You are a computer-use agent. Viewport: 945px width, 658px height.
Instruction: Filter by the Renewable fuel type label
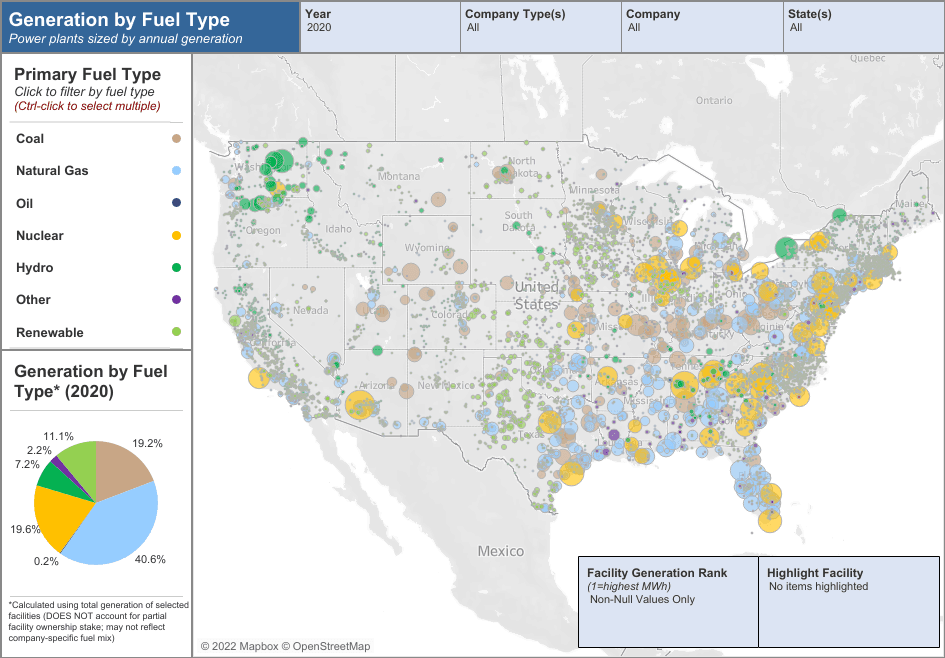[x=50, y=333]
